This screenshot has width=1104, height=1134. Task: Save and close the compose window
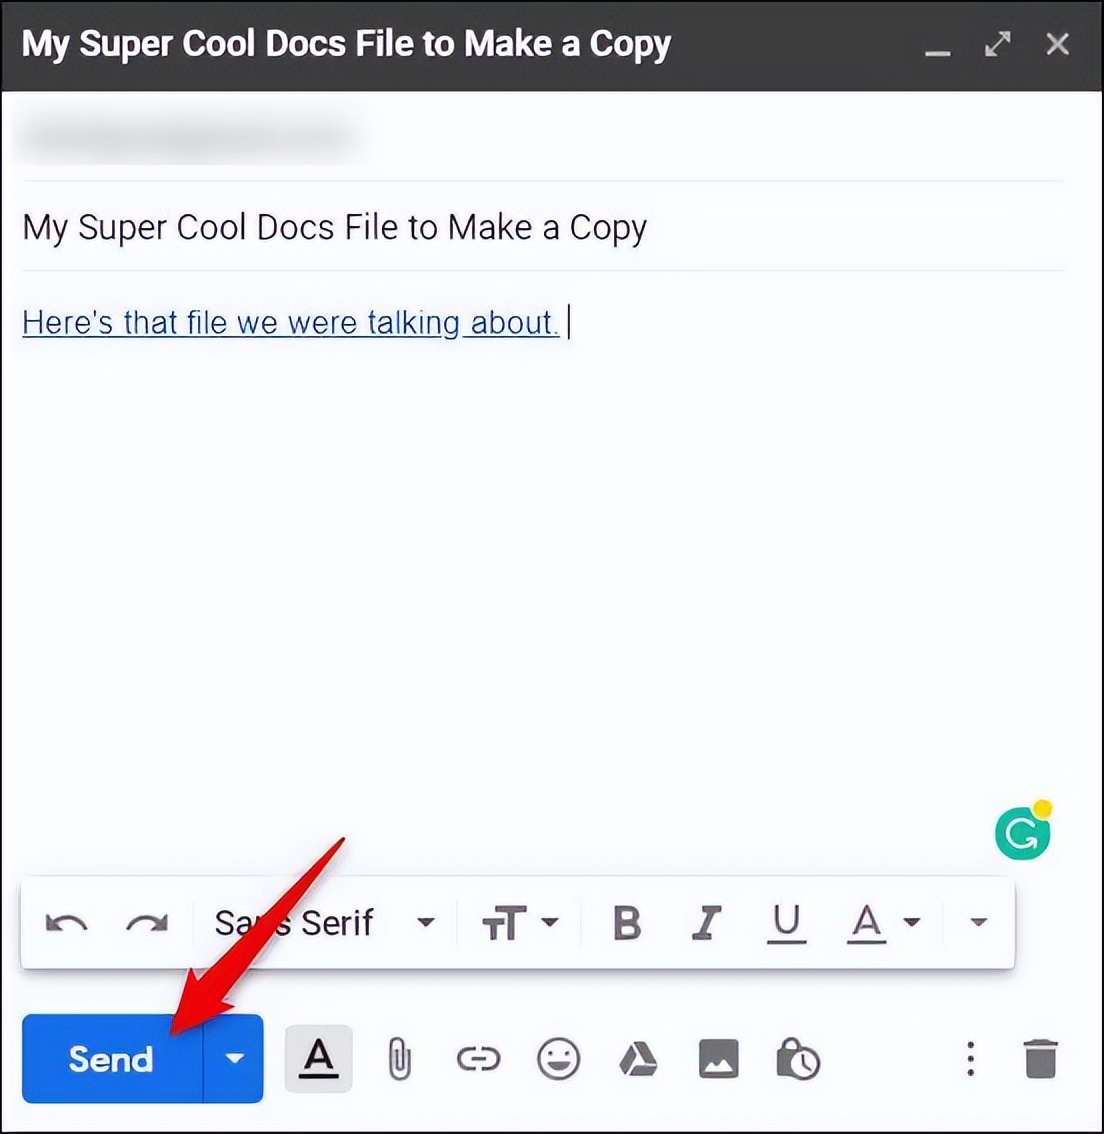[1058, 44]
